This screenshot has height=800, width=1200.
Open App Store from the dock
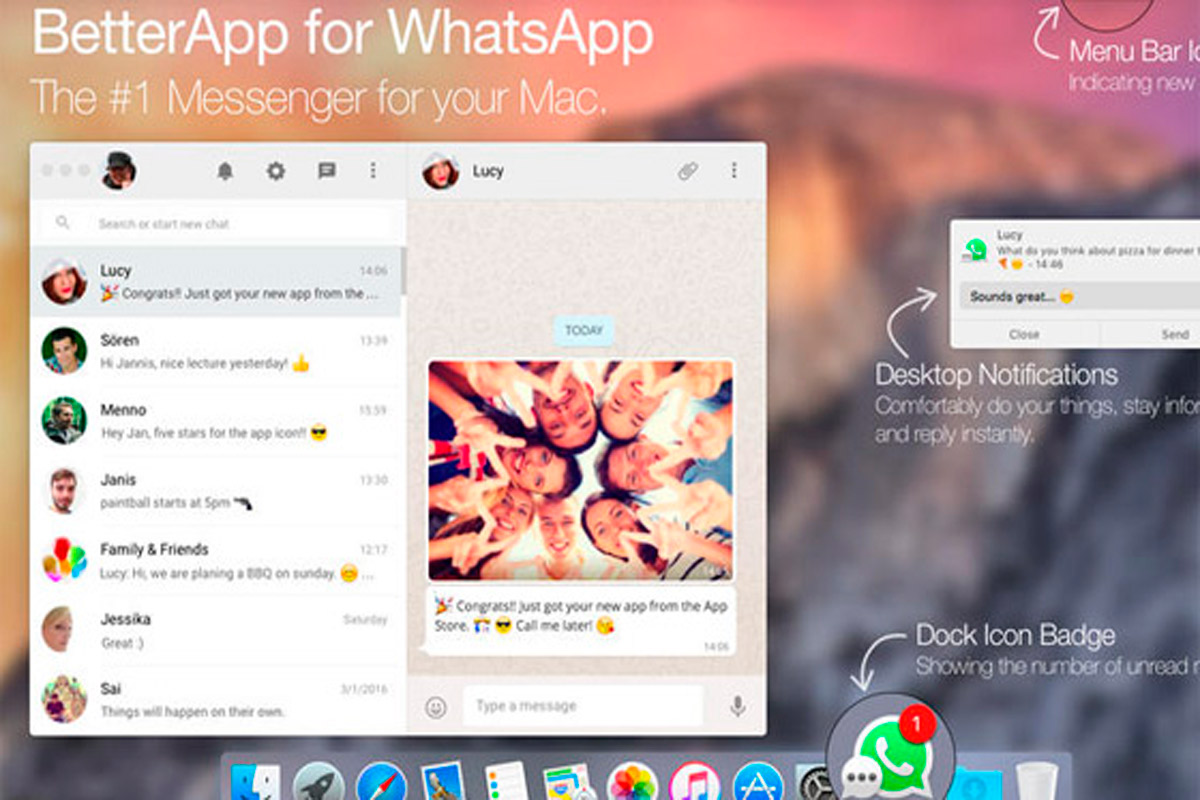(757, 782)
